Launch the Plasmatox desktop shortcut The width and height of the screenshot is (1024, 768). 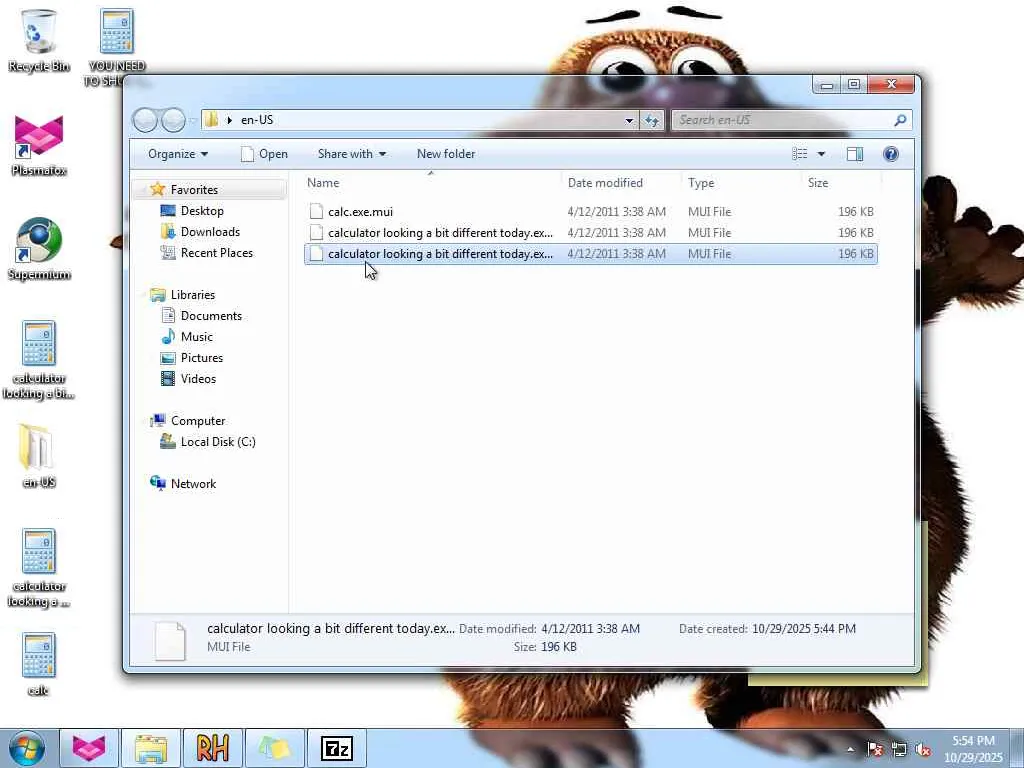point(39,145)
